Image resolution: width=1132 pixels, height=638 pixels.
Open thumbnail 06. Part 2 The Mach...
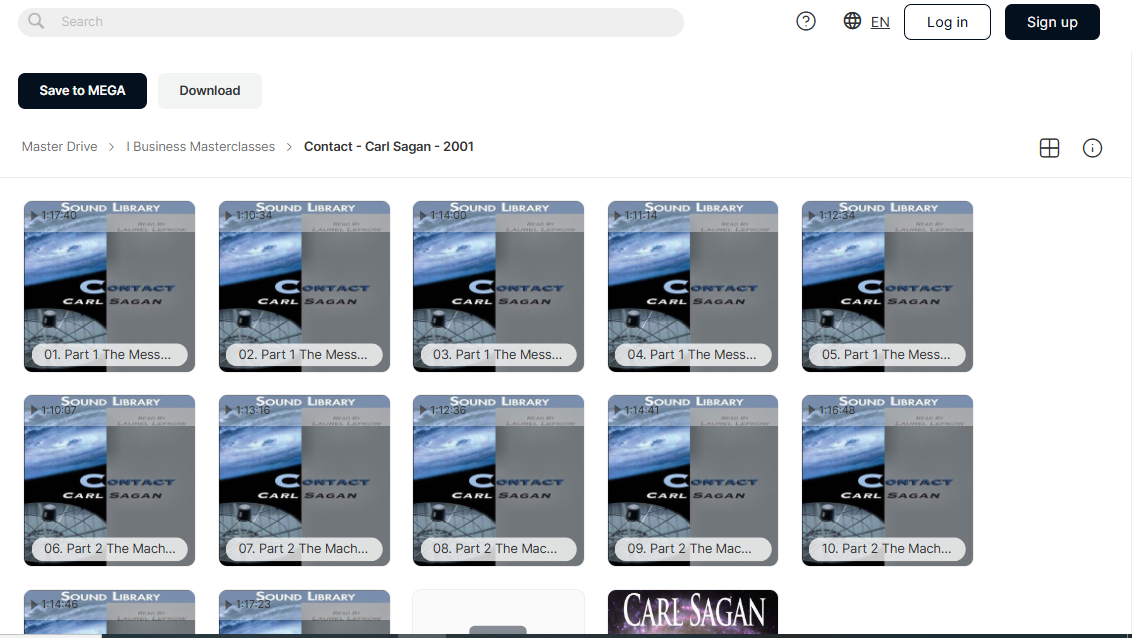110,481
